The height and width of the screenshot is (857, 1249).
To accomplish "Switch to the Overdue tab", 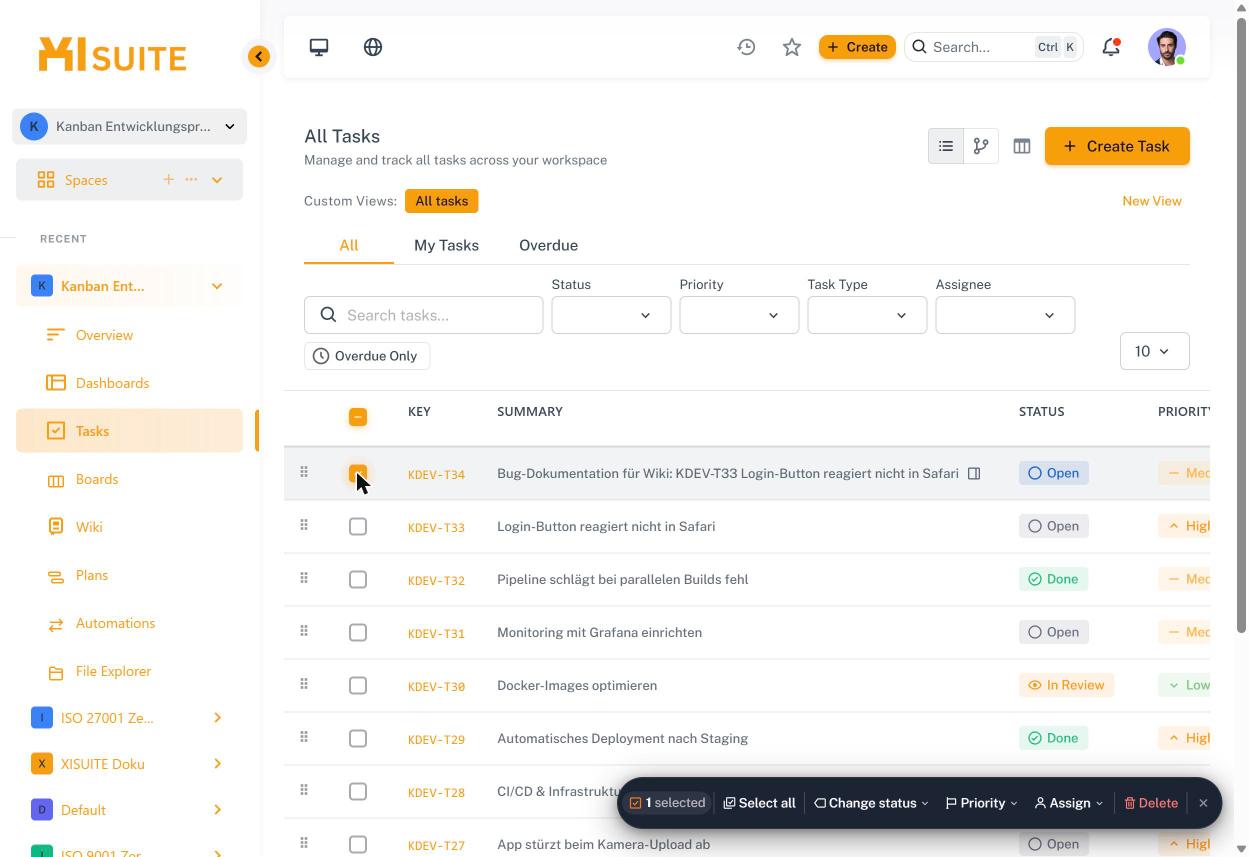I will (x=548, y=245).
